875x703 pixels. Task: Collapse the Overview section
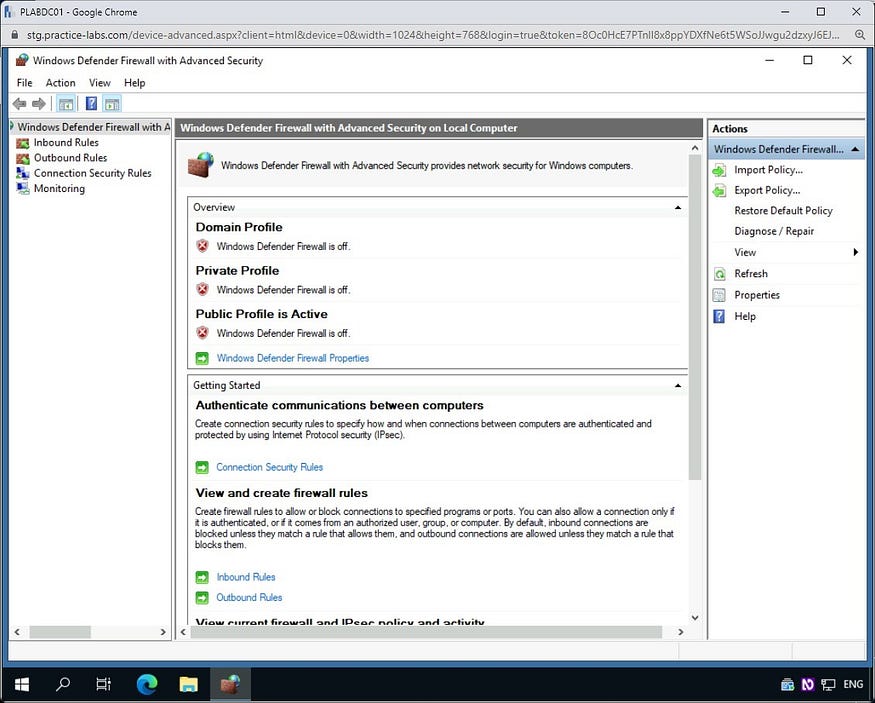click(x=678, y=208)
